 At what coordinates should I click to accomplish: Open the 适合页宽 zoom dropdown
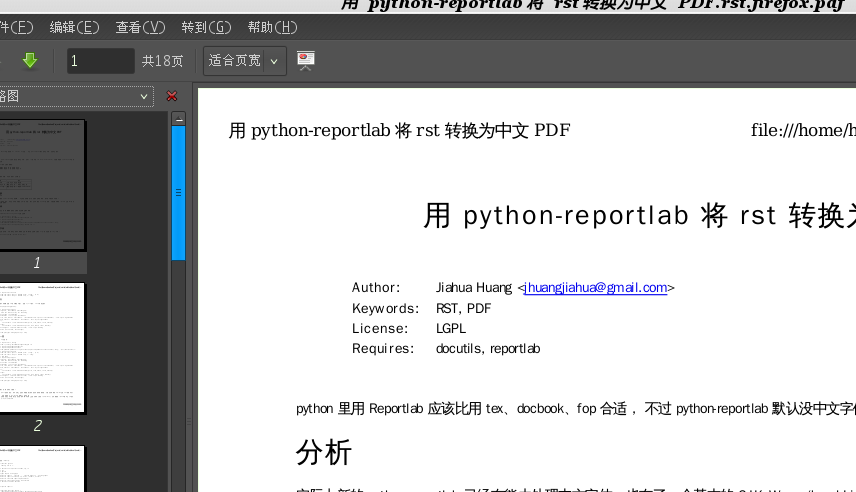244,61
